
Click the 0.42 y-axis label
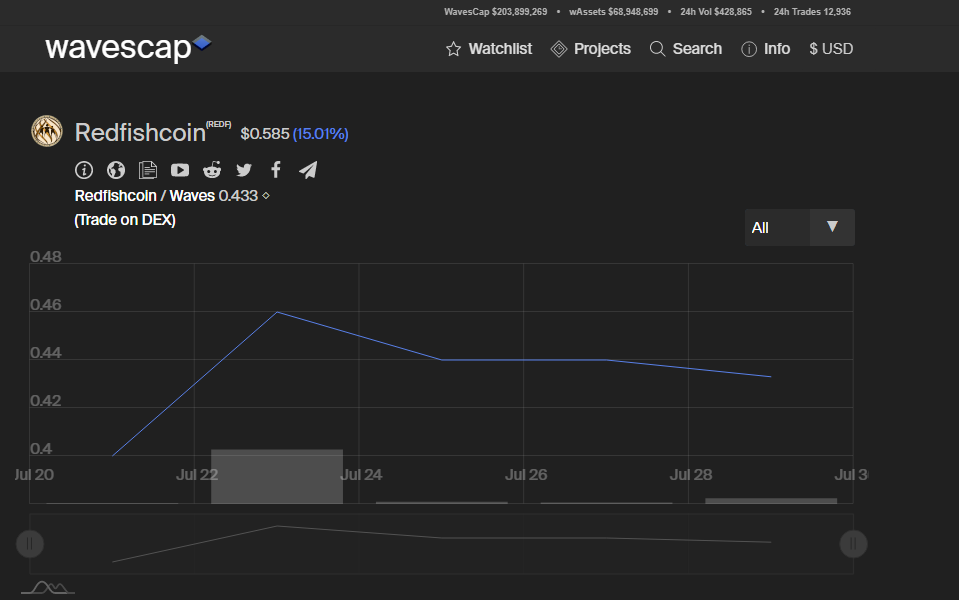point(46,401)
